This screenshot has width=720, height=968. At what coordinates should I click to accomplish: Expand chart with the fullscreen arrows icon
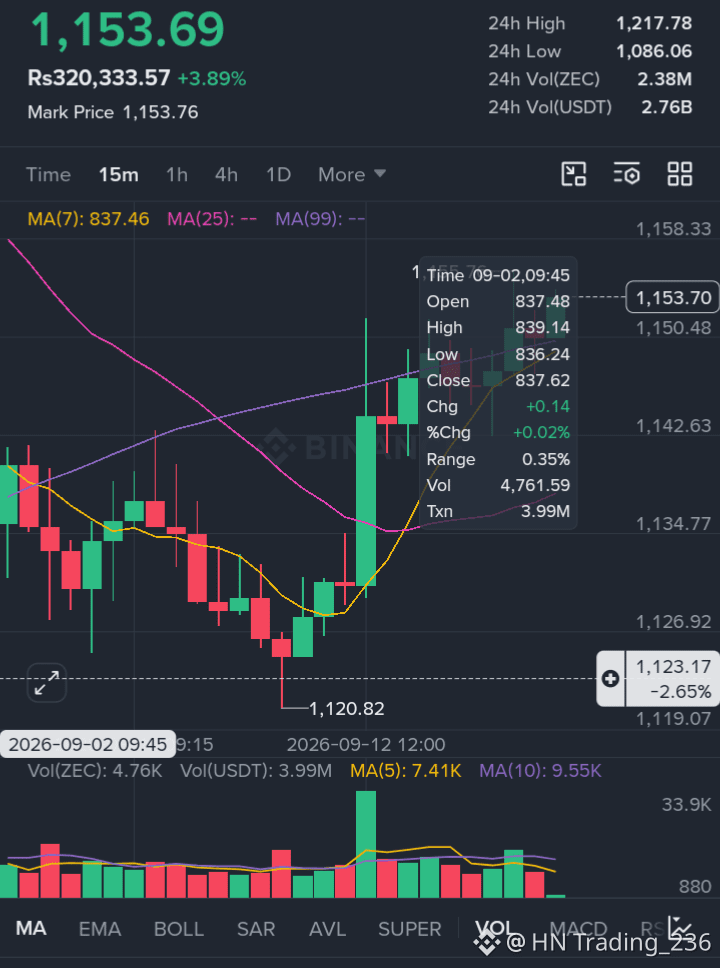click(x=46, y=683)
